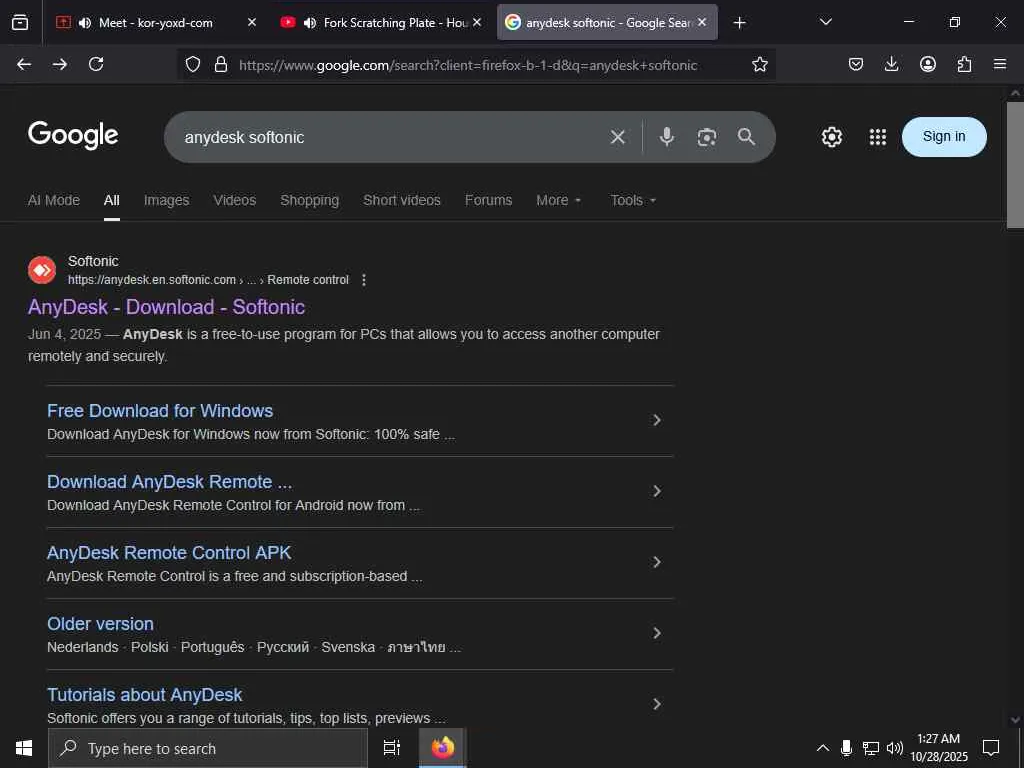Show hidden system tray icons
Screen dimensions: 1024x768
pos(823,748)
